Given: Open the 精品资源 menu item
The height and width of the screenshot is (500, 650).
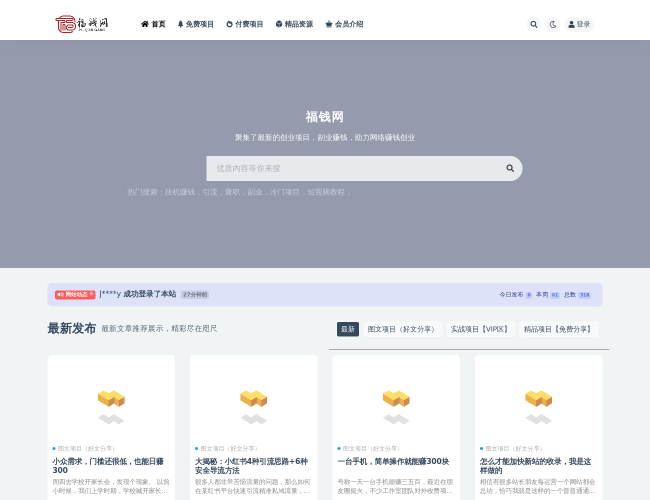Looking at the screenshot, I should [294, 24].
